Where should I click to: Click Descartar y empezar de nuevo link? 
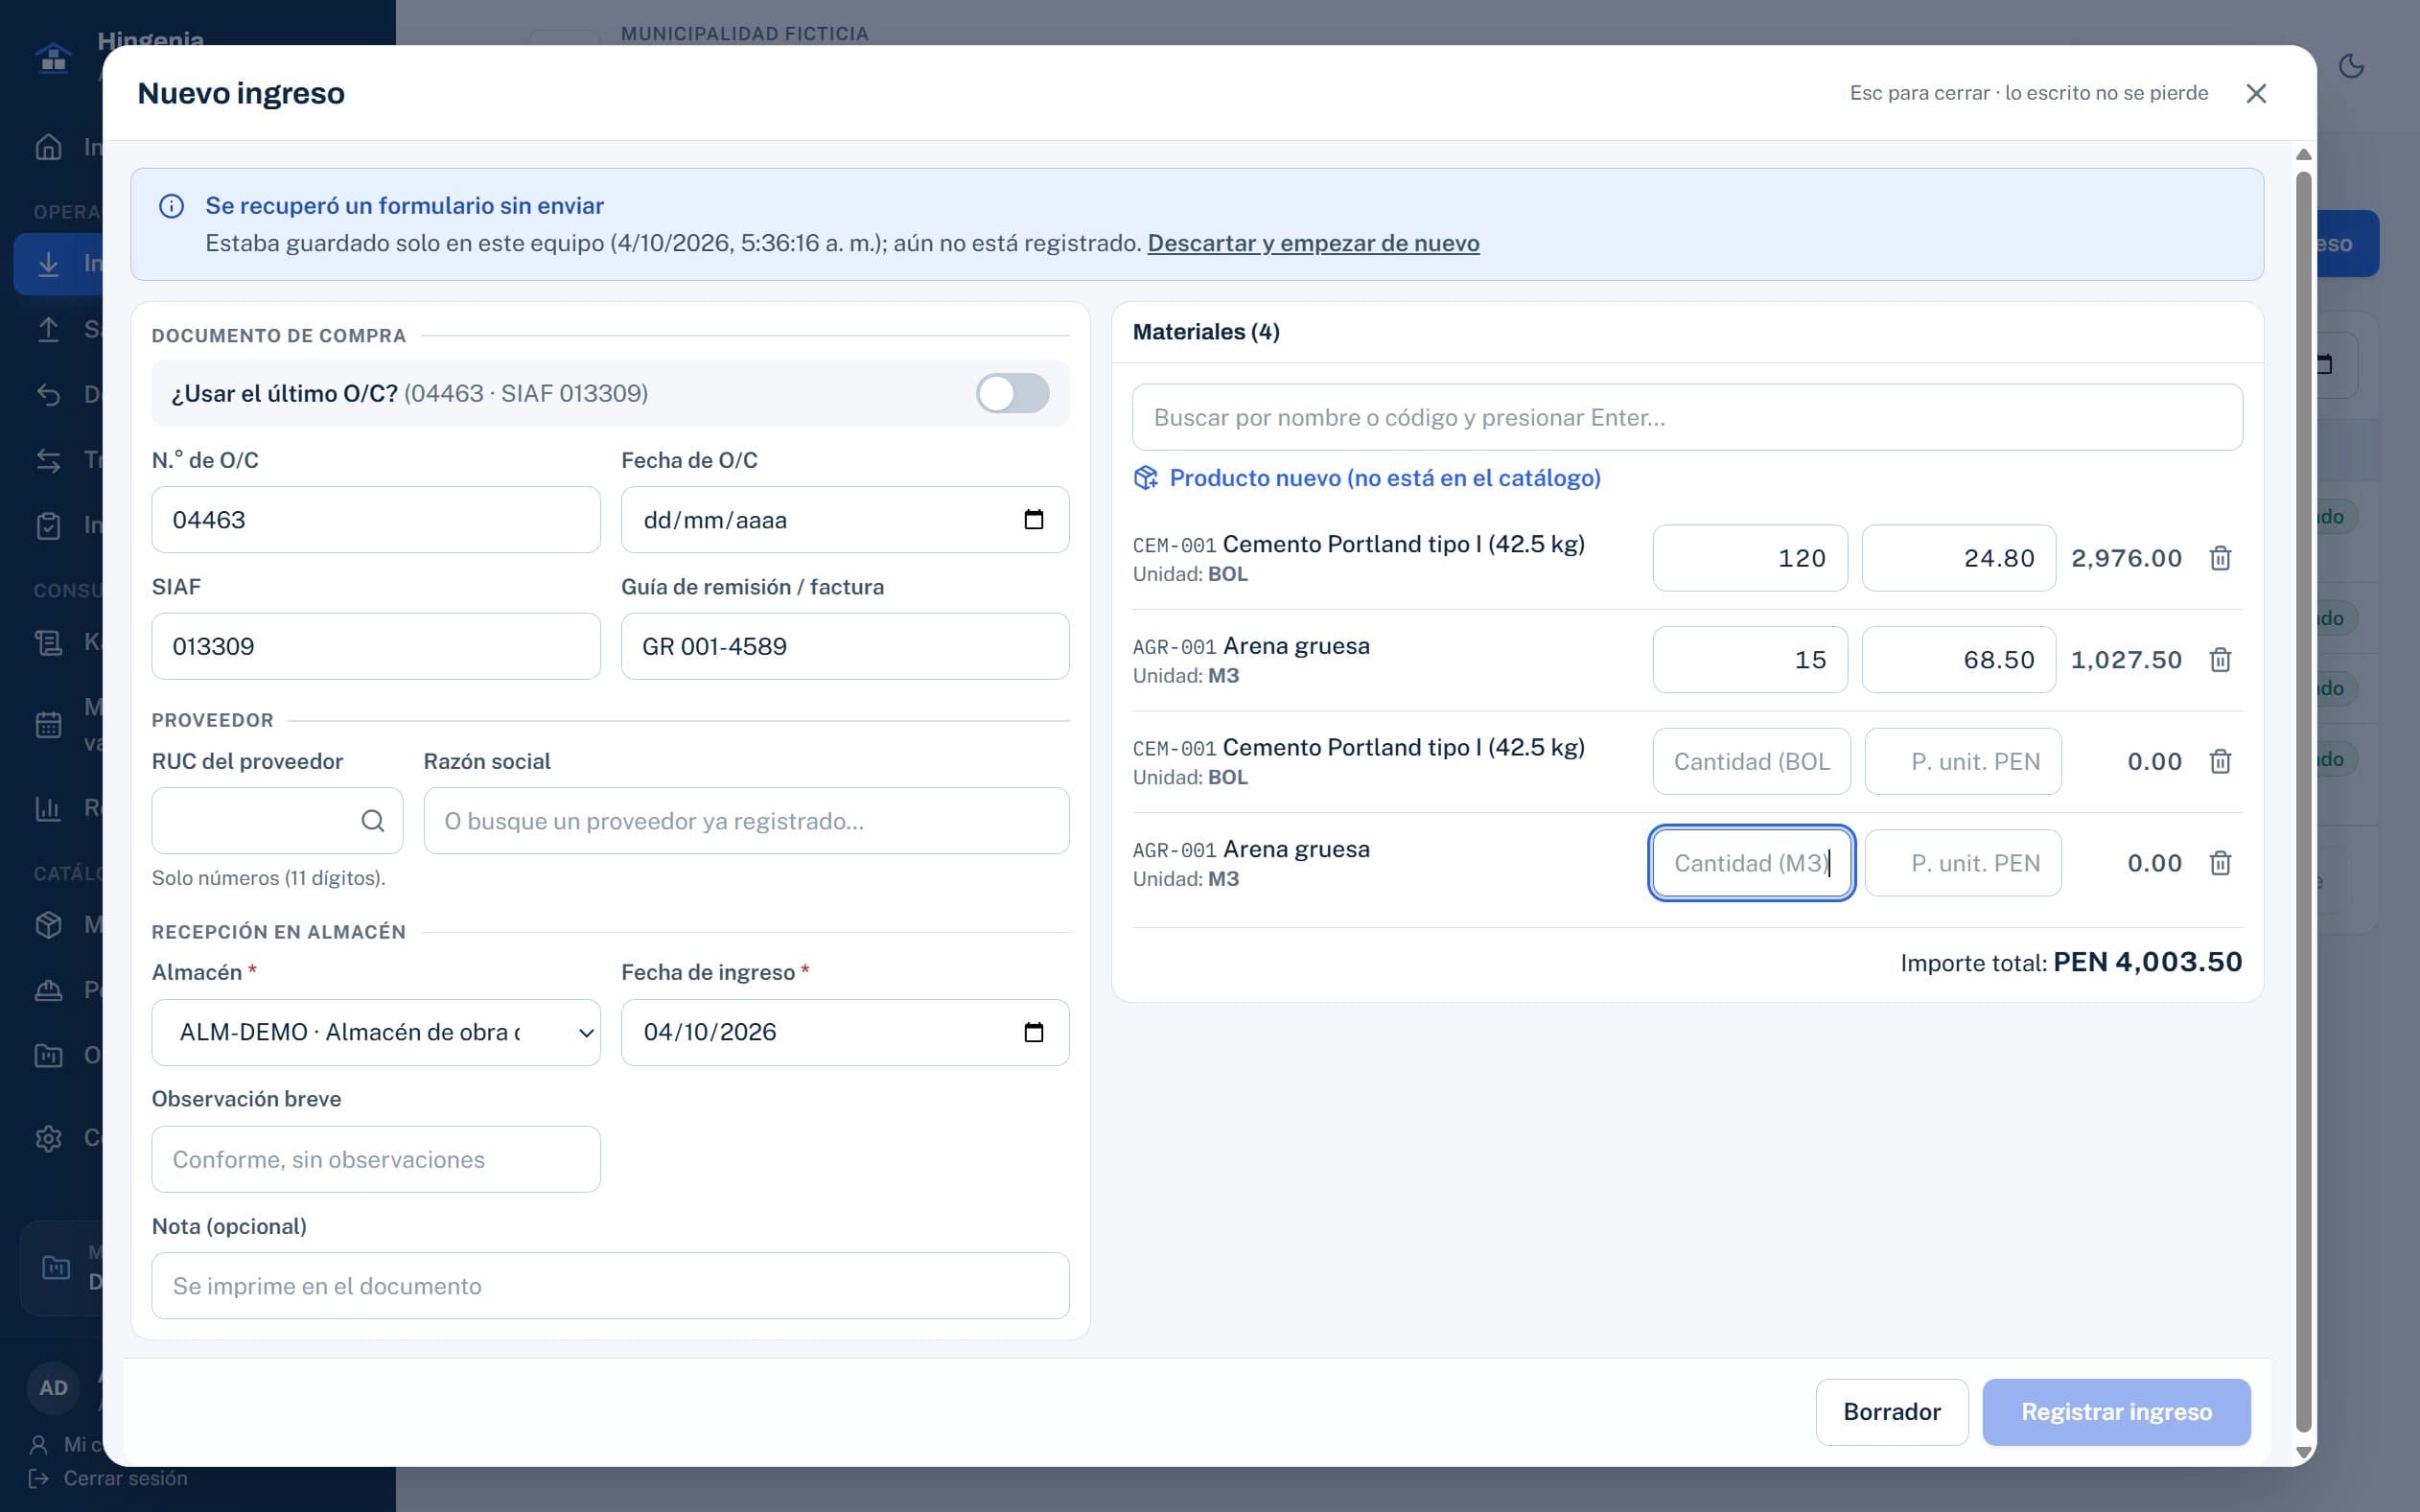[1313, 243]
